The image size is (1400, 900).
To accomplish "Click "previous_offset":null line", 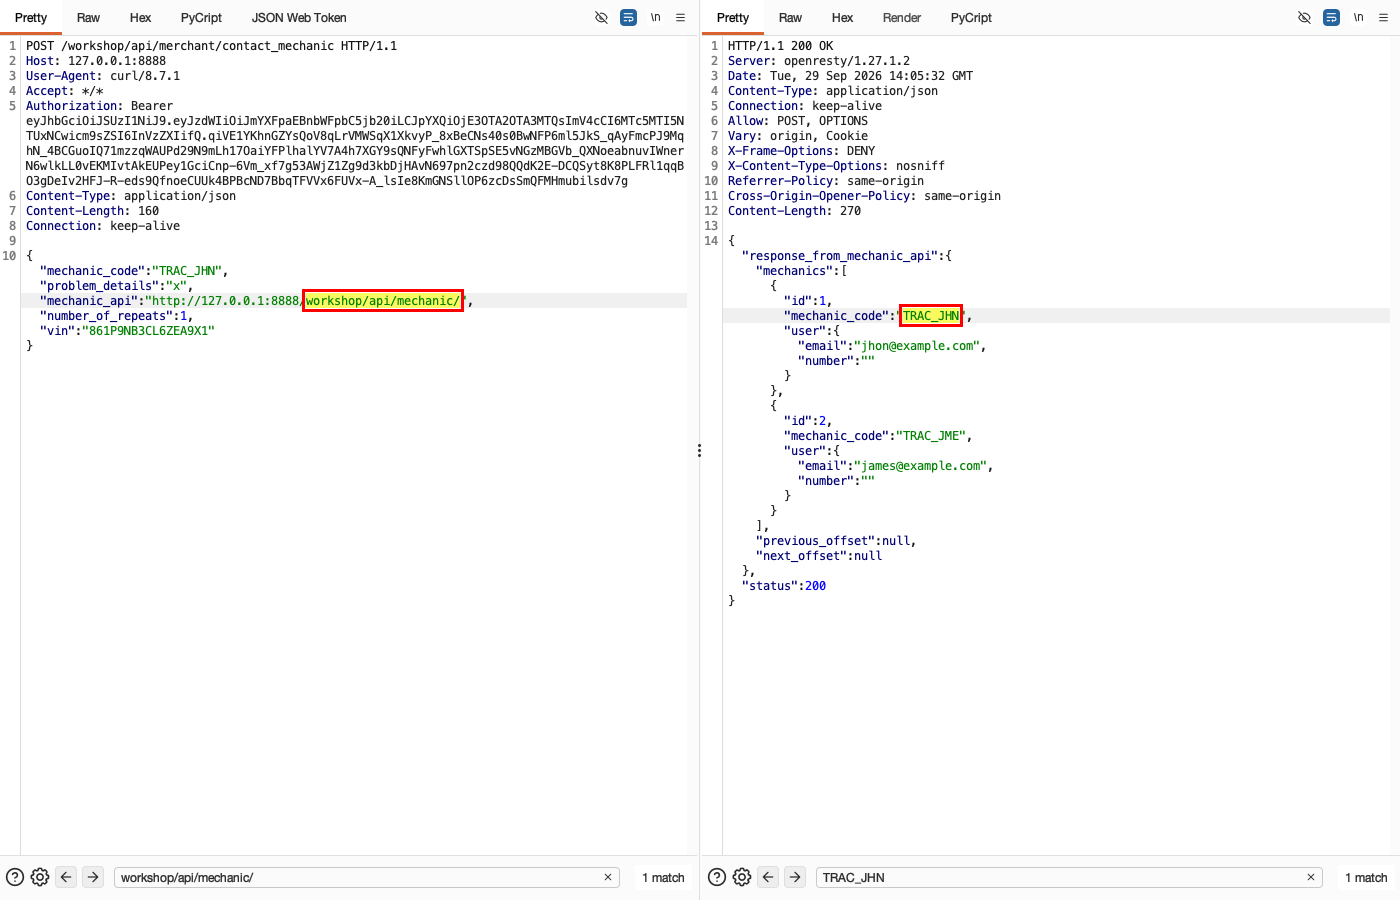I will 836,541.
